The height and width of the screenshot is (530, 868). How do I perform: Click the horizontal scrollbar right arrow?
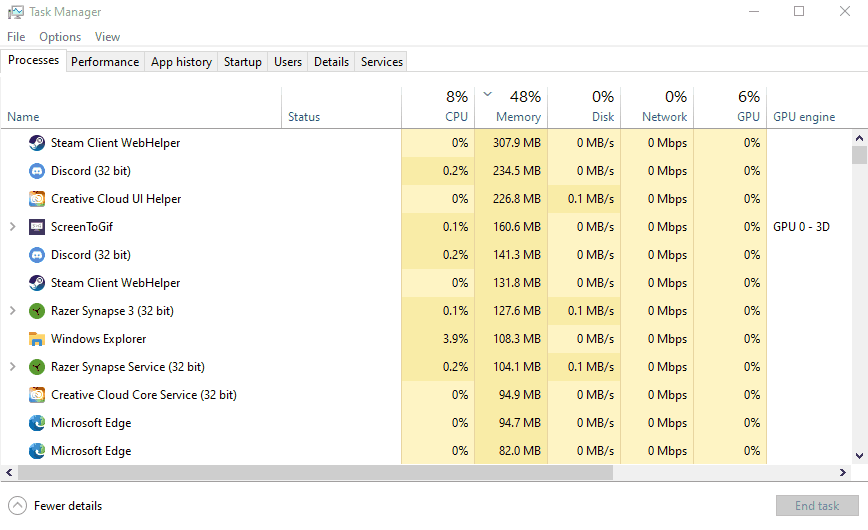[x=845, y=473]
